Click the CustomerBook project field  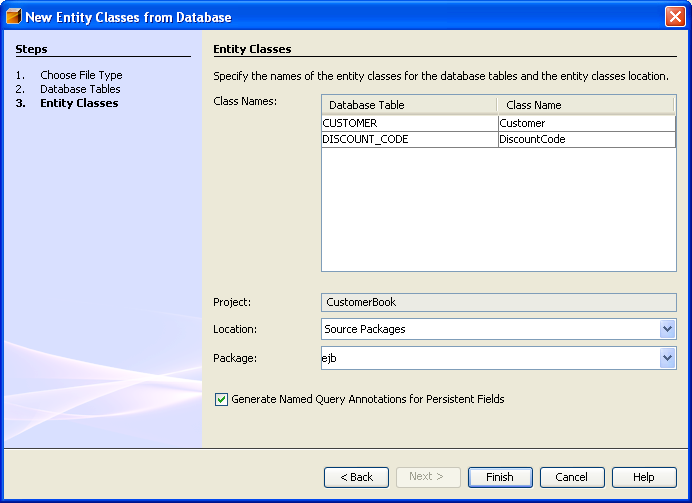click(499, 302)
